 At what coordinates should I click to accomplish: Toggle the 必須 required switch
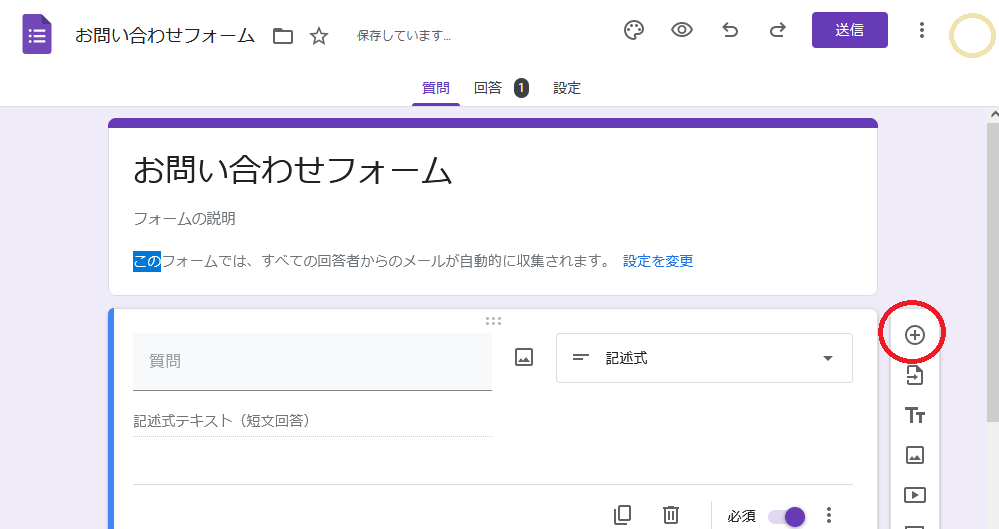coord(786,516)
